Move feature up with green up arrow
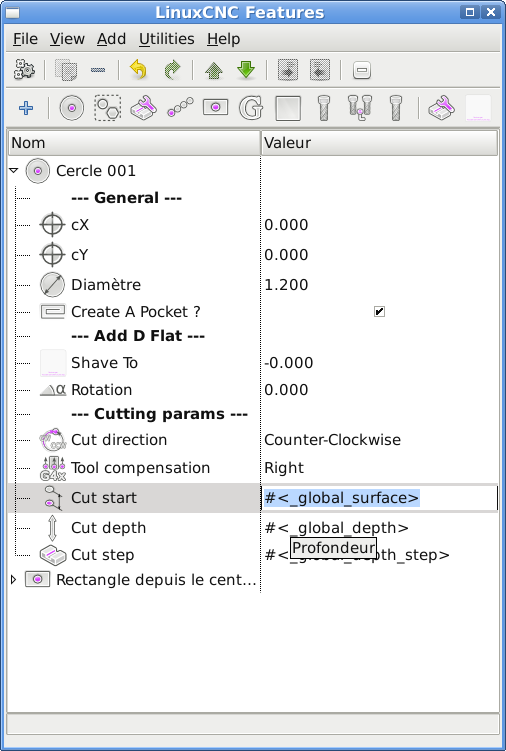Image resolution: width=506 pixels, height=751 pixels. pyautogui.click(x=214, y=70)
